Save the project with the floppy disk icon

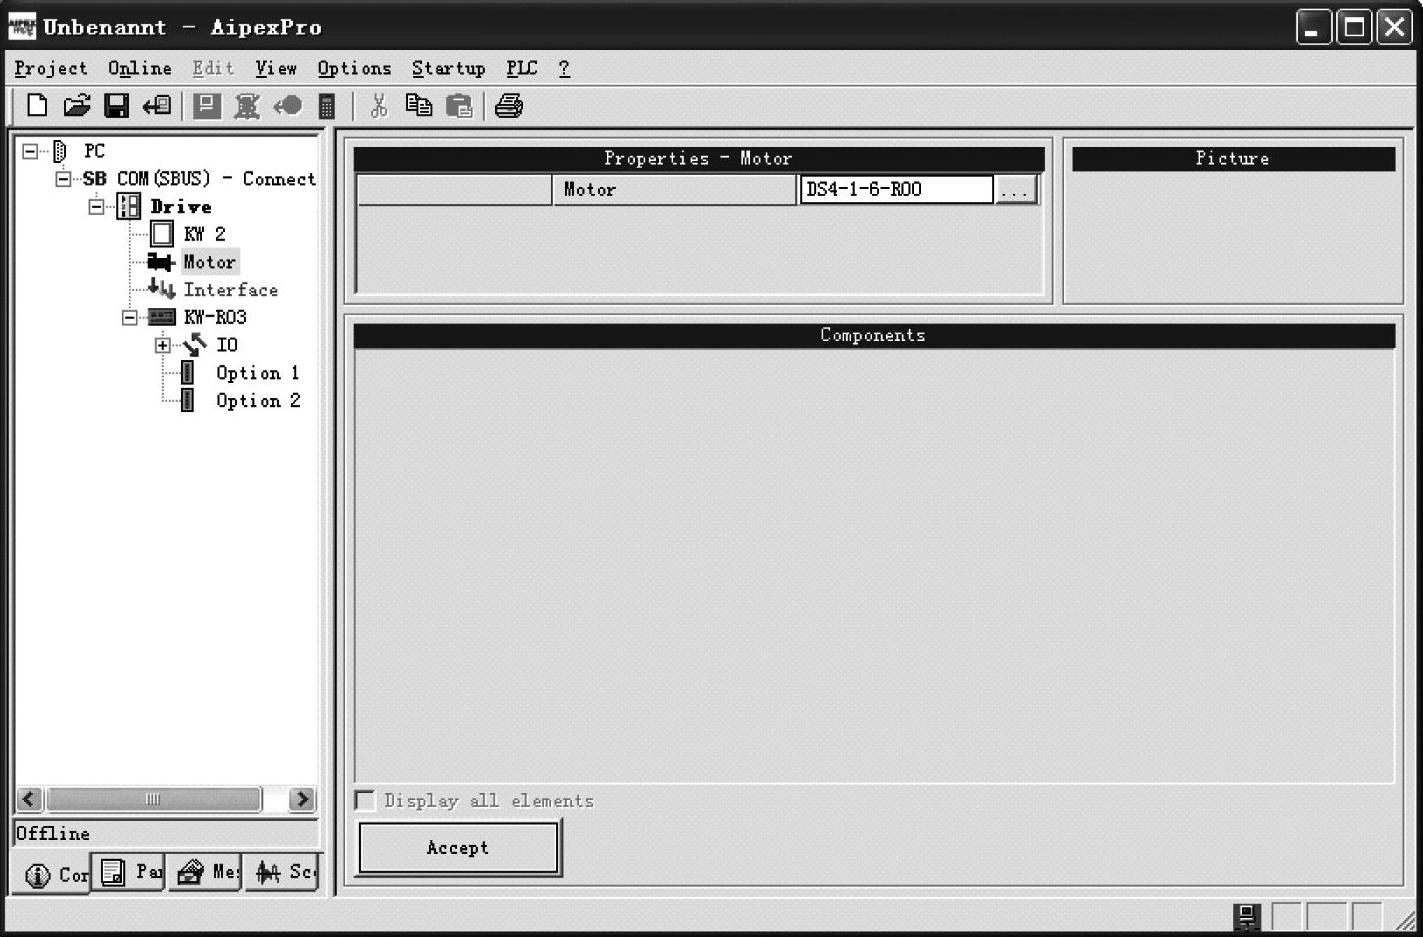click(x=117, y=105)
